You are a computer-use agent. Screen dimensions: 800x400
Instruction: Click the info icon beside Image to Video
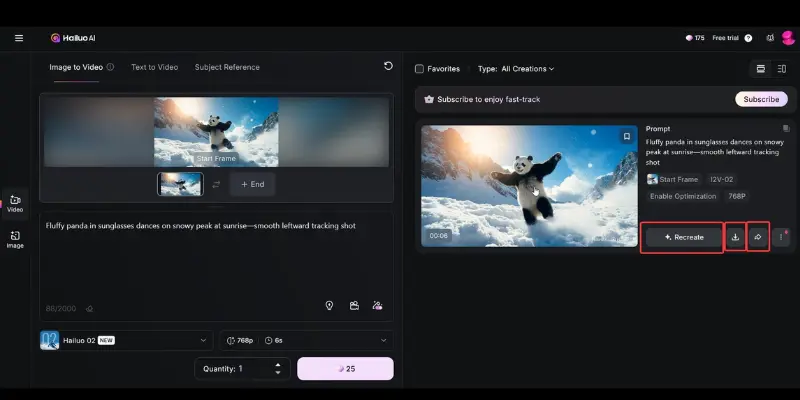(x=110, y=67)
